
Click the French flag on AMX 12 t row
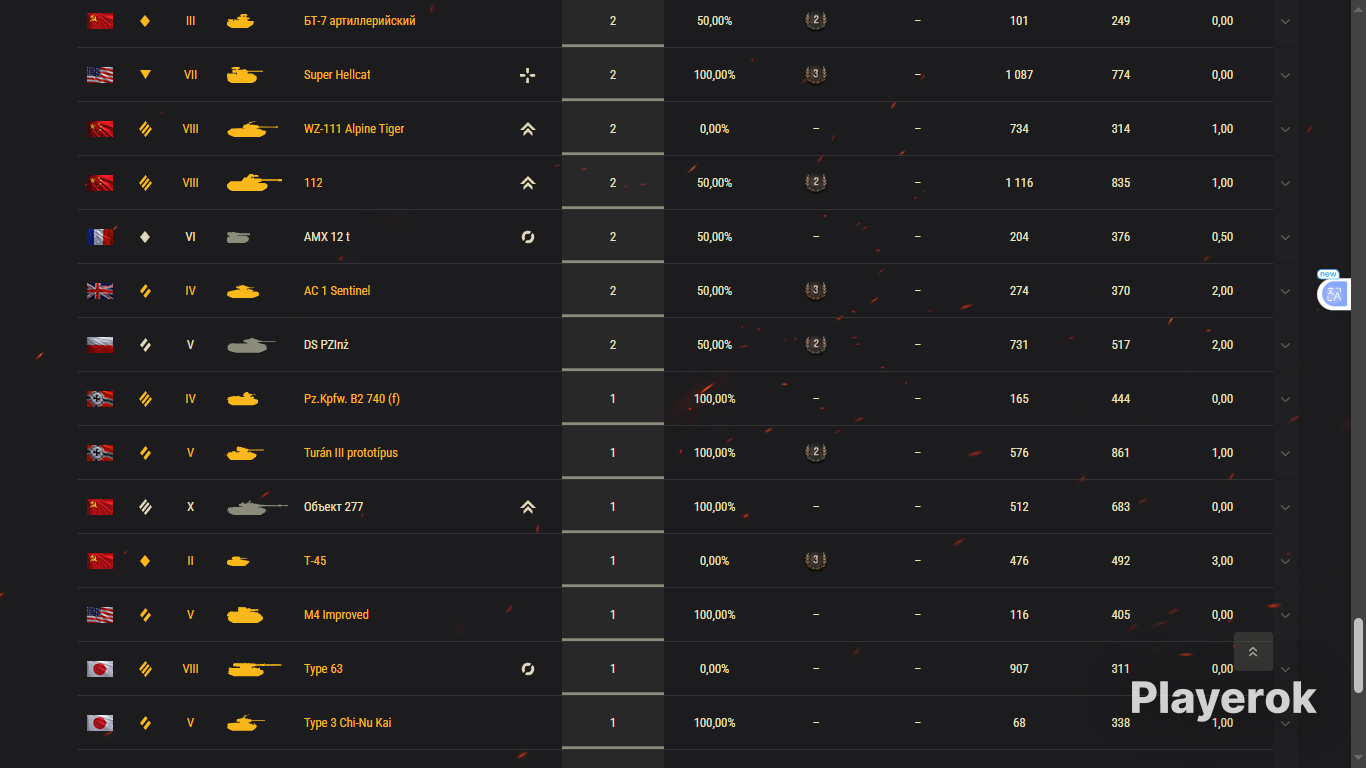pos(100,237)
